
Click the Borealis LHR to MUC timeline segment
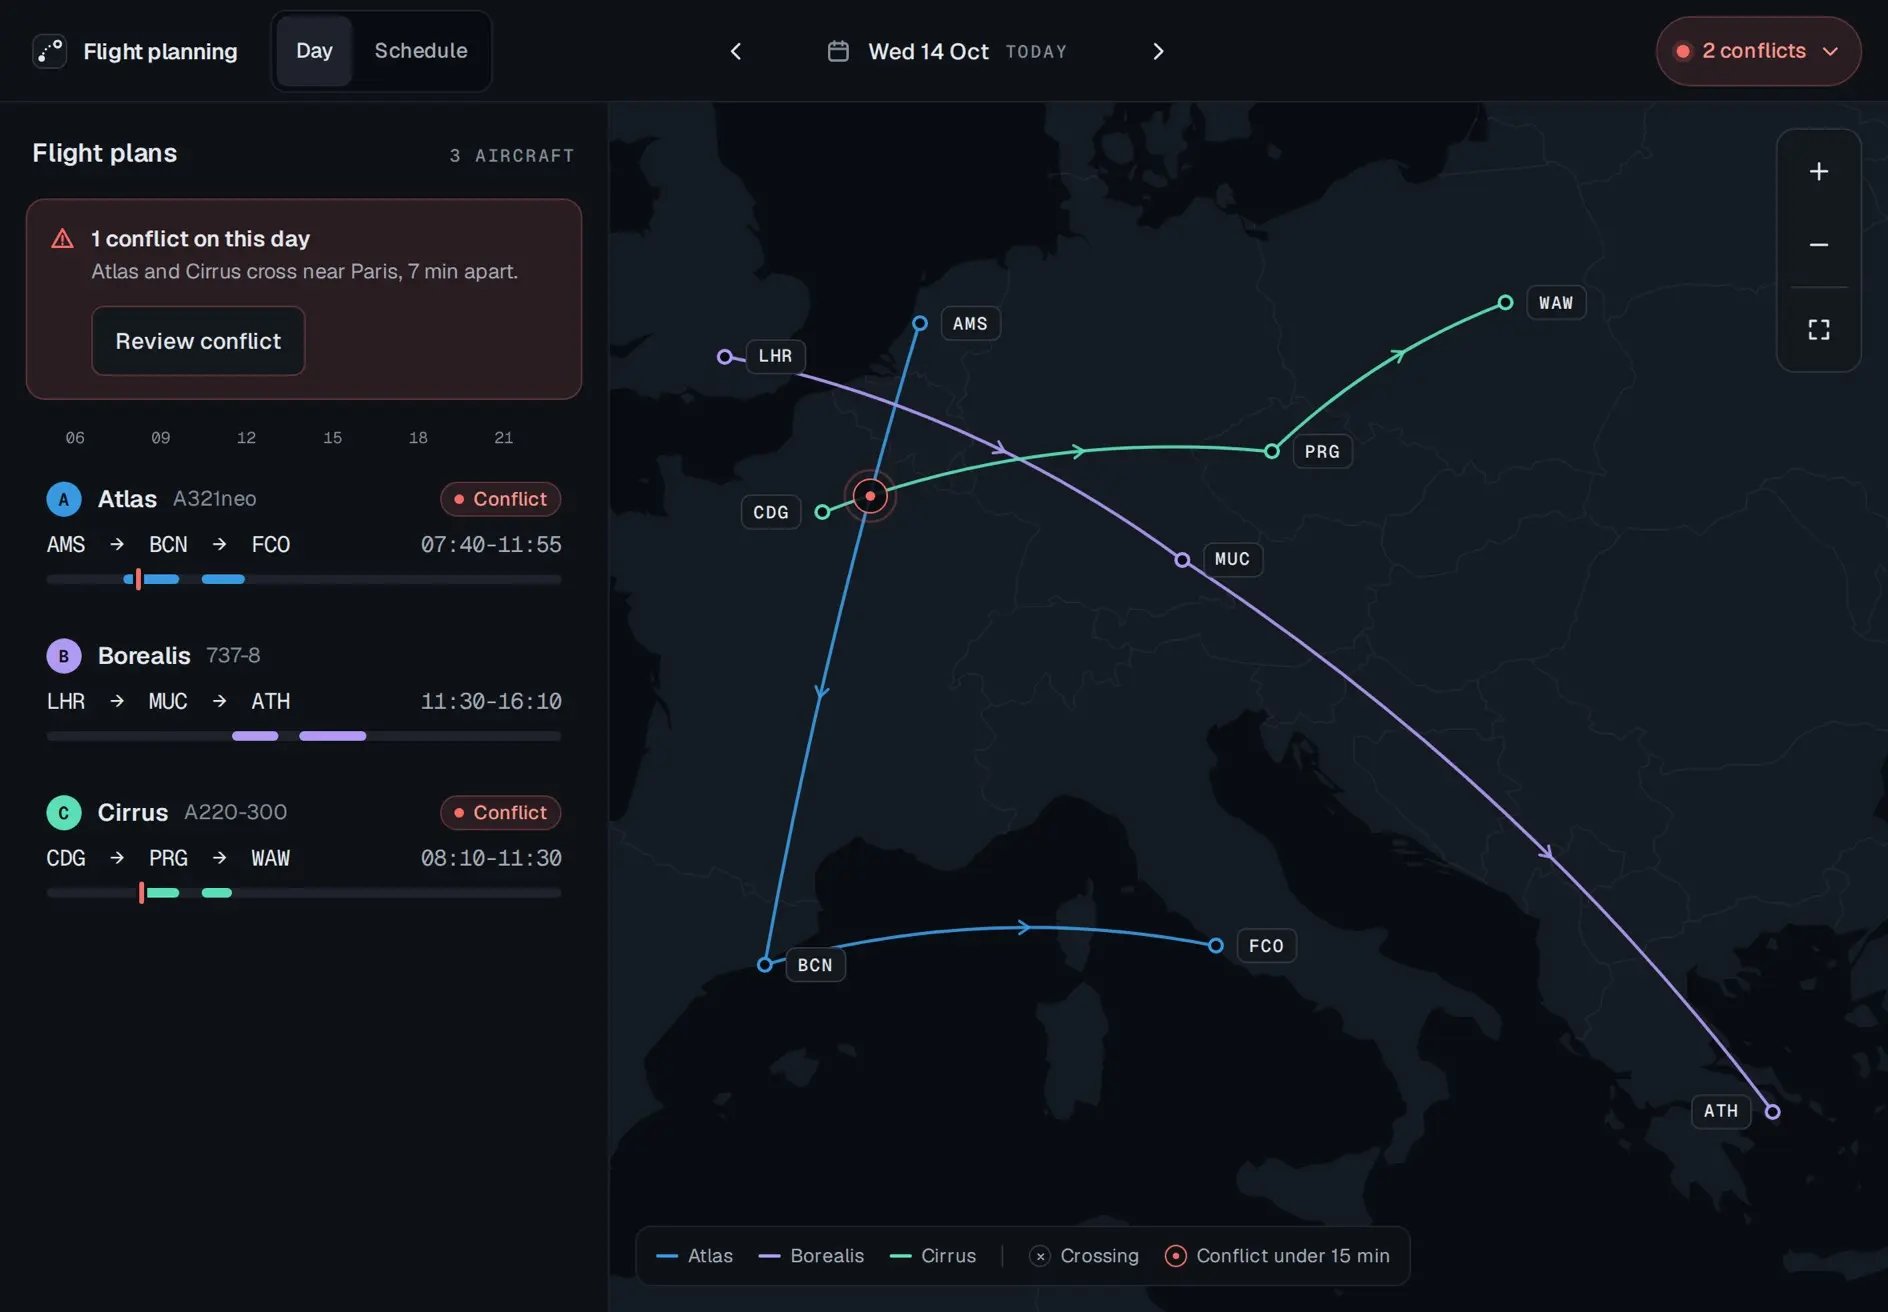[x=255, y=736]
